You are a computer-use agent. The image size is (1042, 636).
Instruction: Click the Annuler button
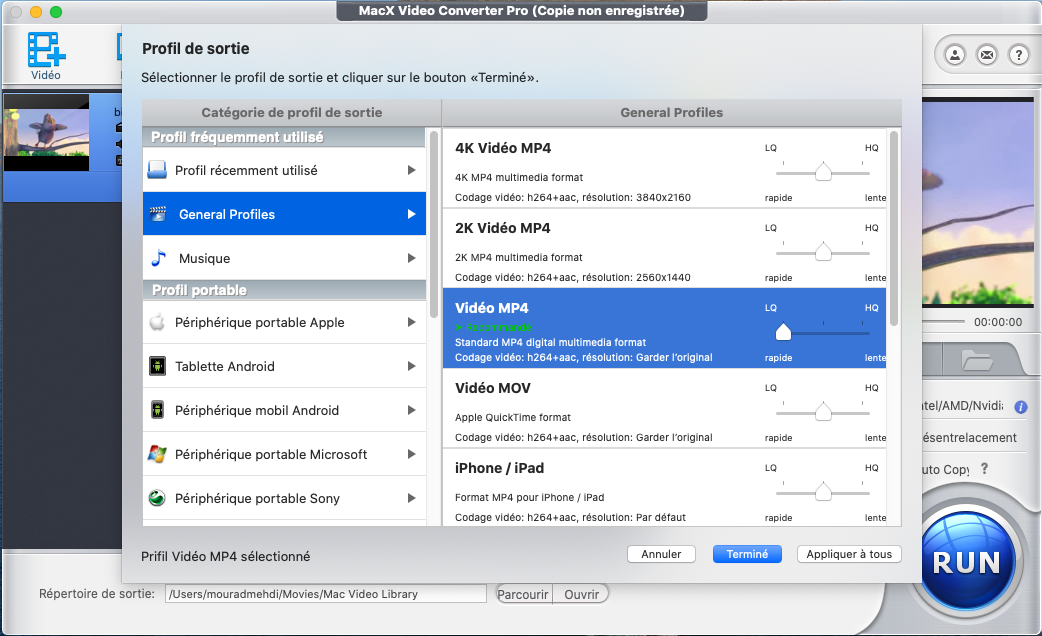pos(661,554)
